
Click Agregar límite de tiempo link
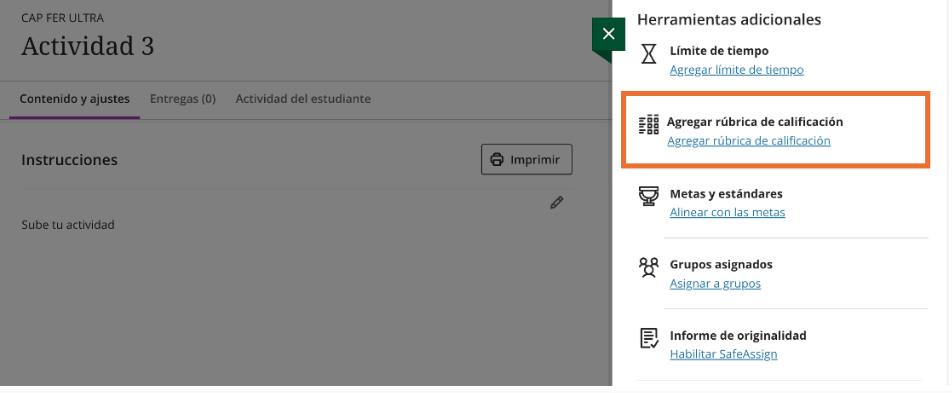(x=736, y=70)
